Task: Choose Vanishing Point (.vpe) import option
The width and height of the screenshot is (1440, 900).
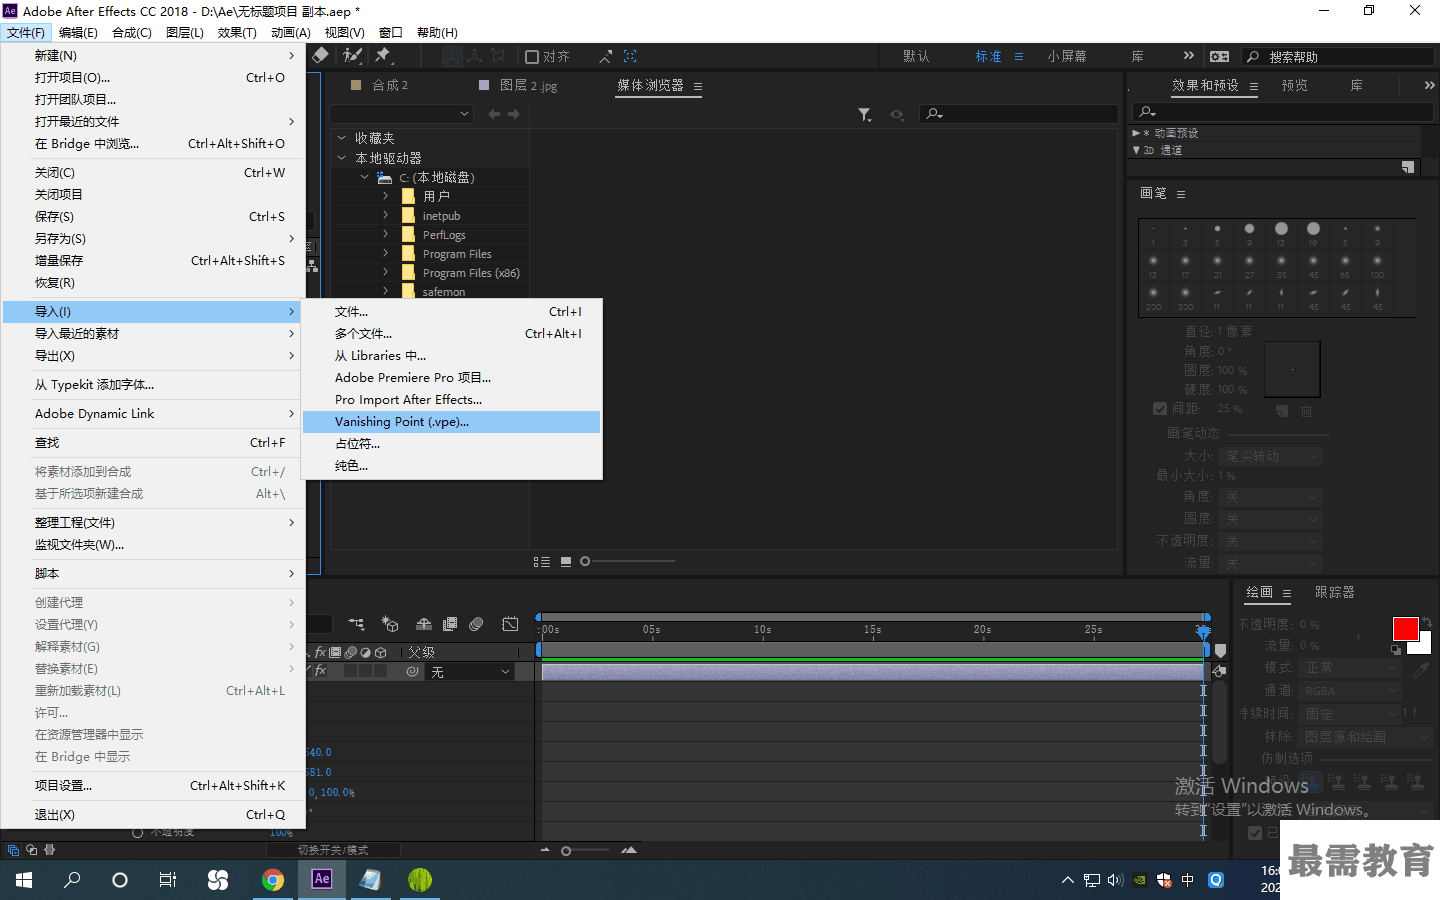Action: tap(452, 422)
